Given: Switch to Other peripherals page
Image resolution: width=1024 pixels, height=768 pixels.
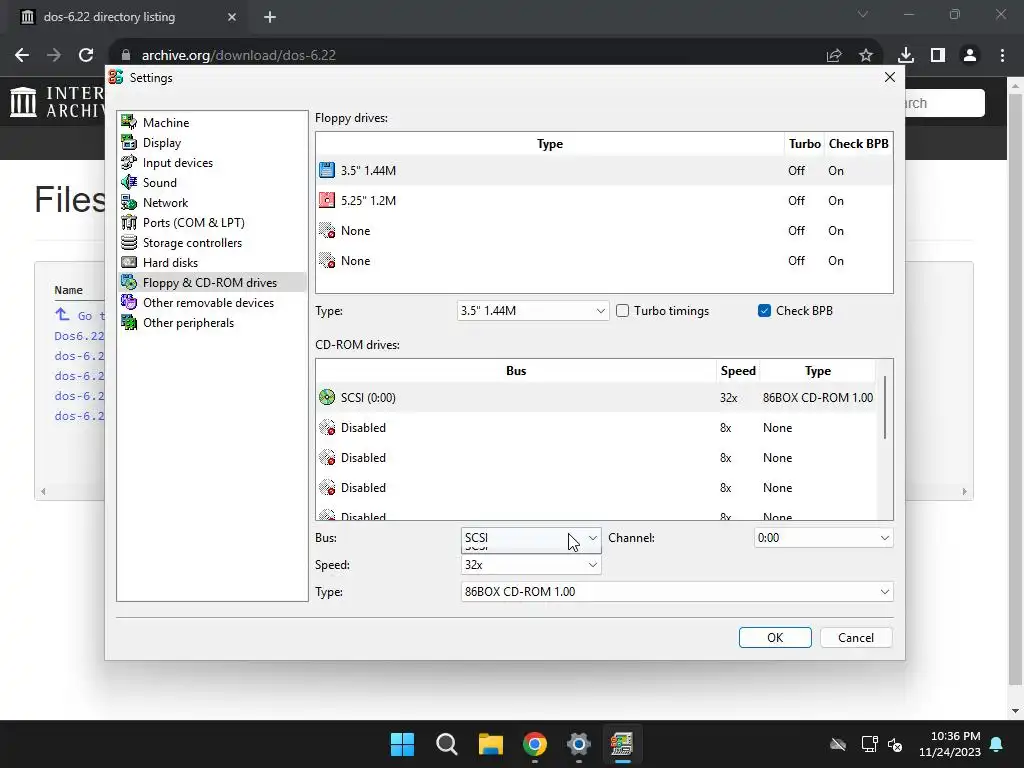Looking at the screenshot, I should tap(188, 323).
